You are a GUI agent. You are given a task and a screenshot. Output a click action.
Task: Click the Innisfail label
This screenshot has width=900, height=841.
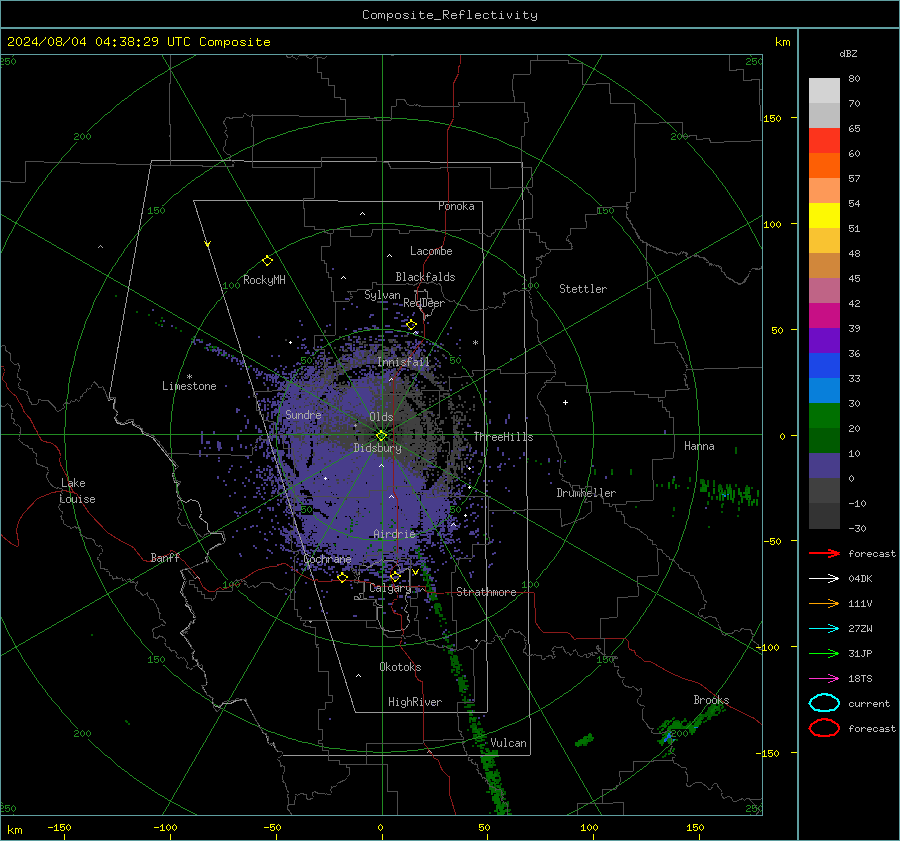(x=404, y=362)
